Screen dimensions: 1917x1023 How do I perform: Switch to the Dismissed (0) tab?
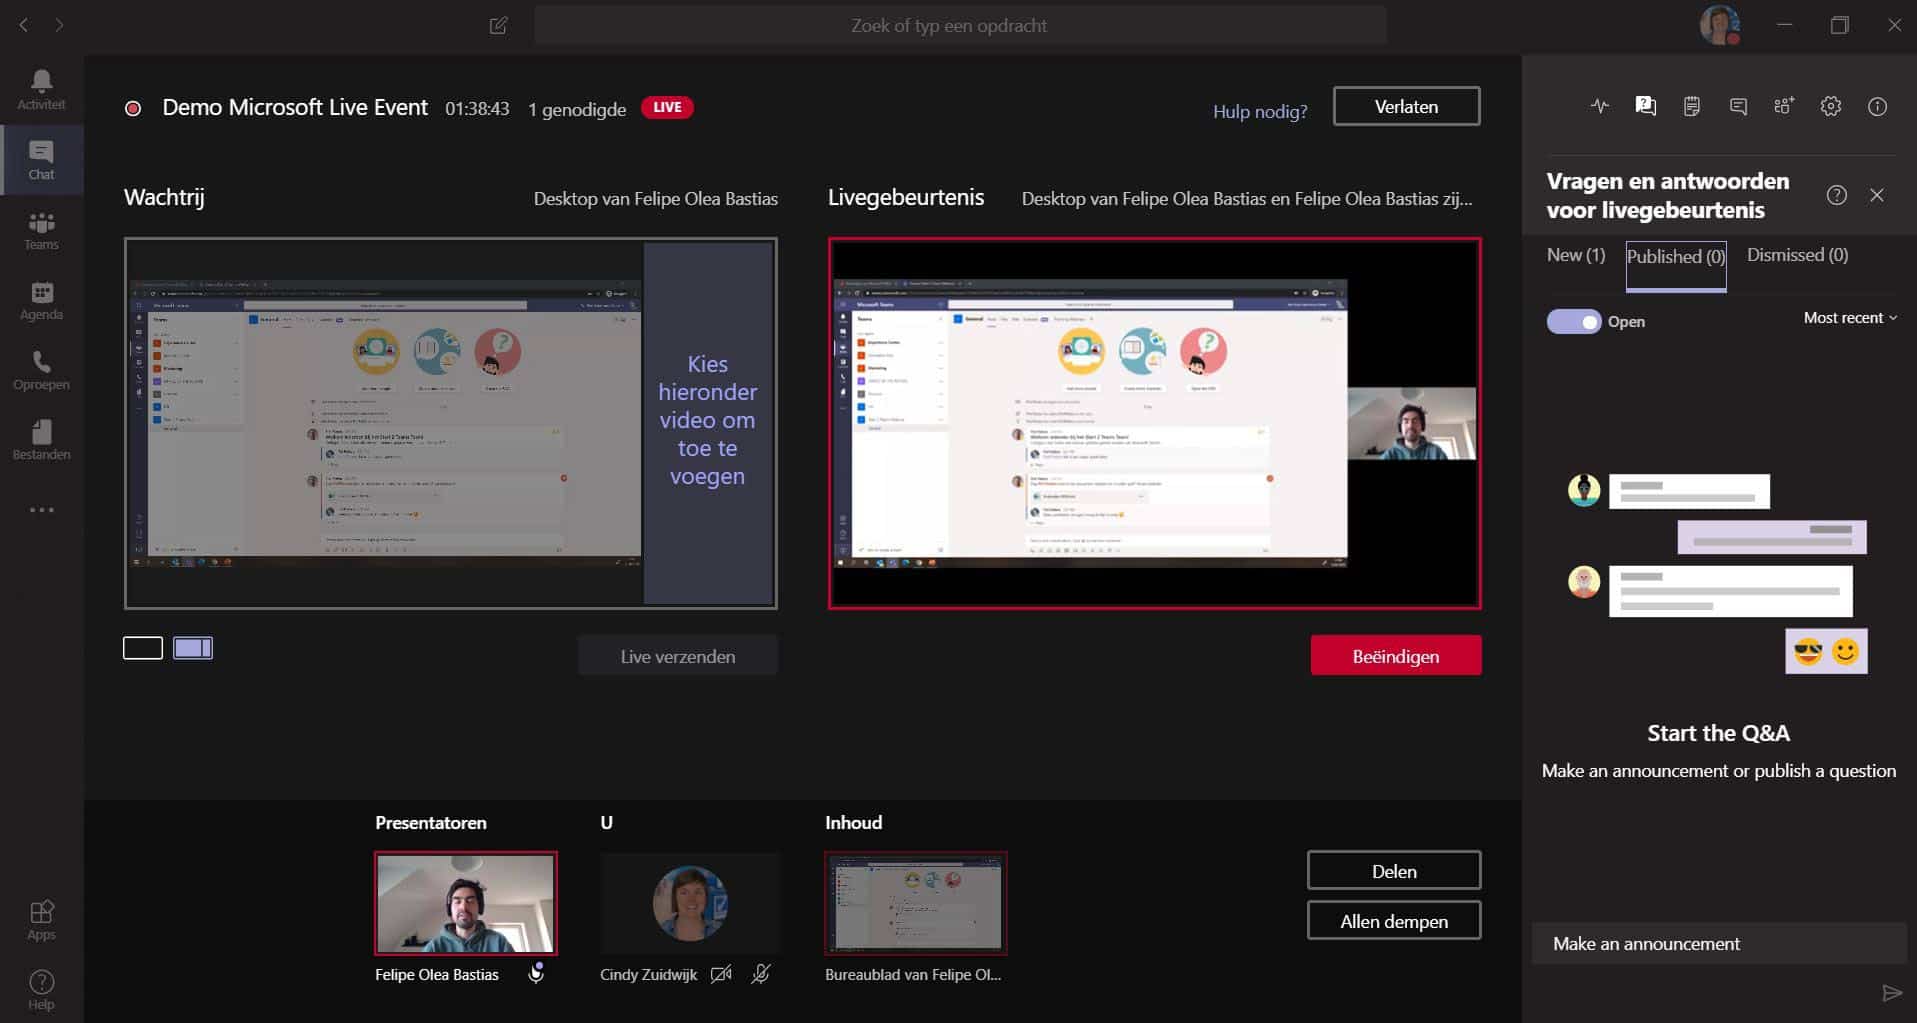click(1797, 255)
